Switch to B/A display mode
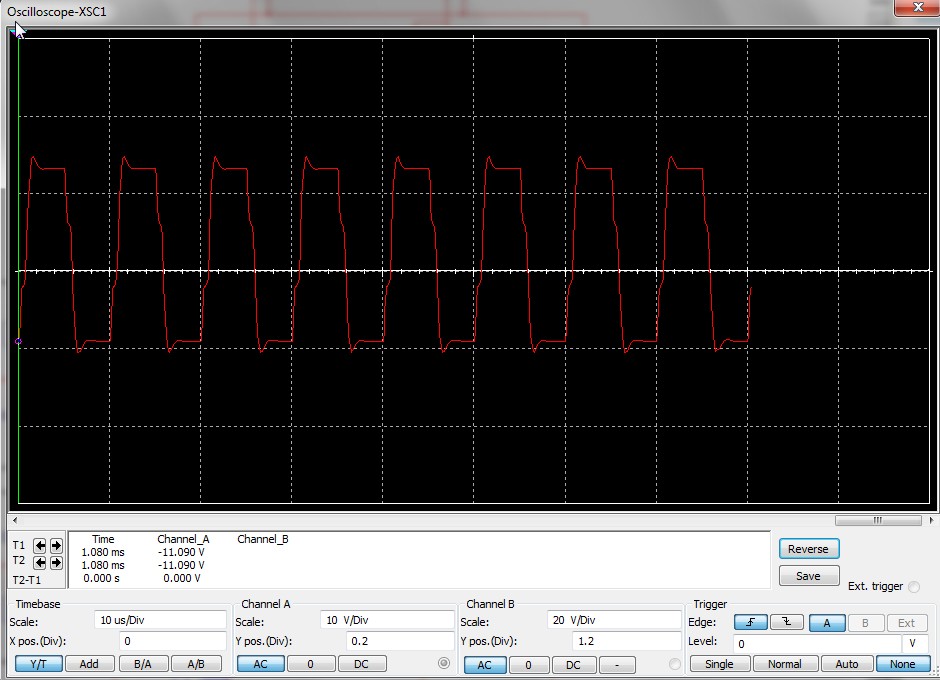940x680 pixels. tap(143, 664)
